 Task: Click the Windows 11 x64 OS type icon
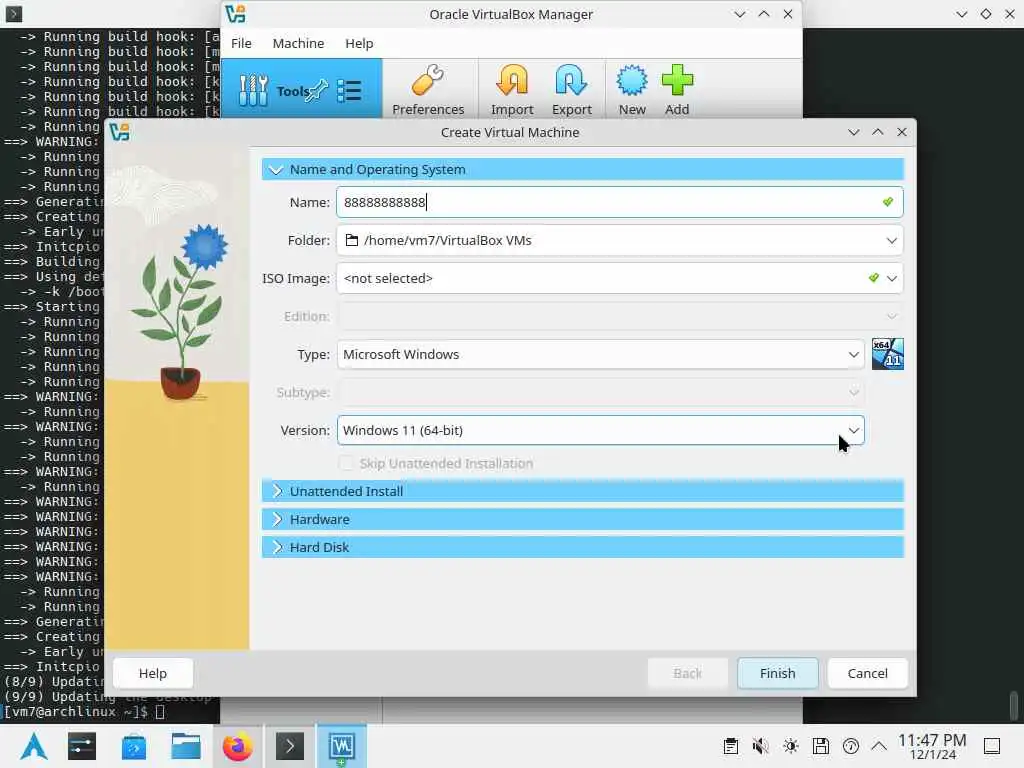point(888,354)
